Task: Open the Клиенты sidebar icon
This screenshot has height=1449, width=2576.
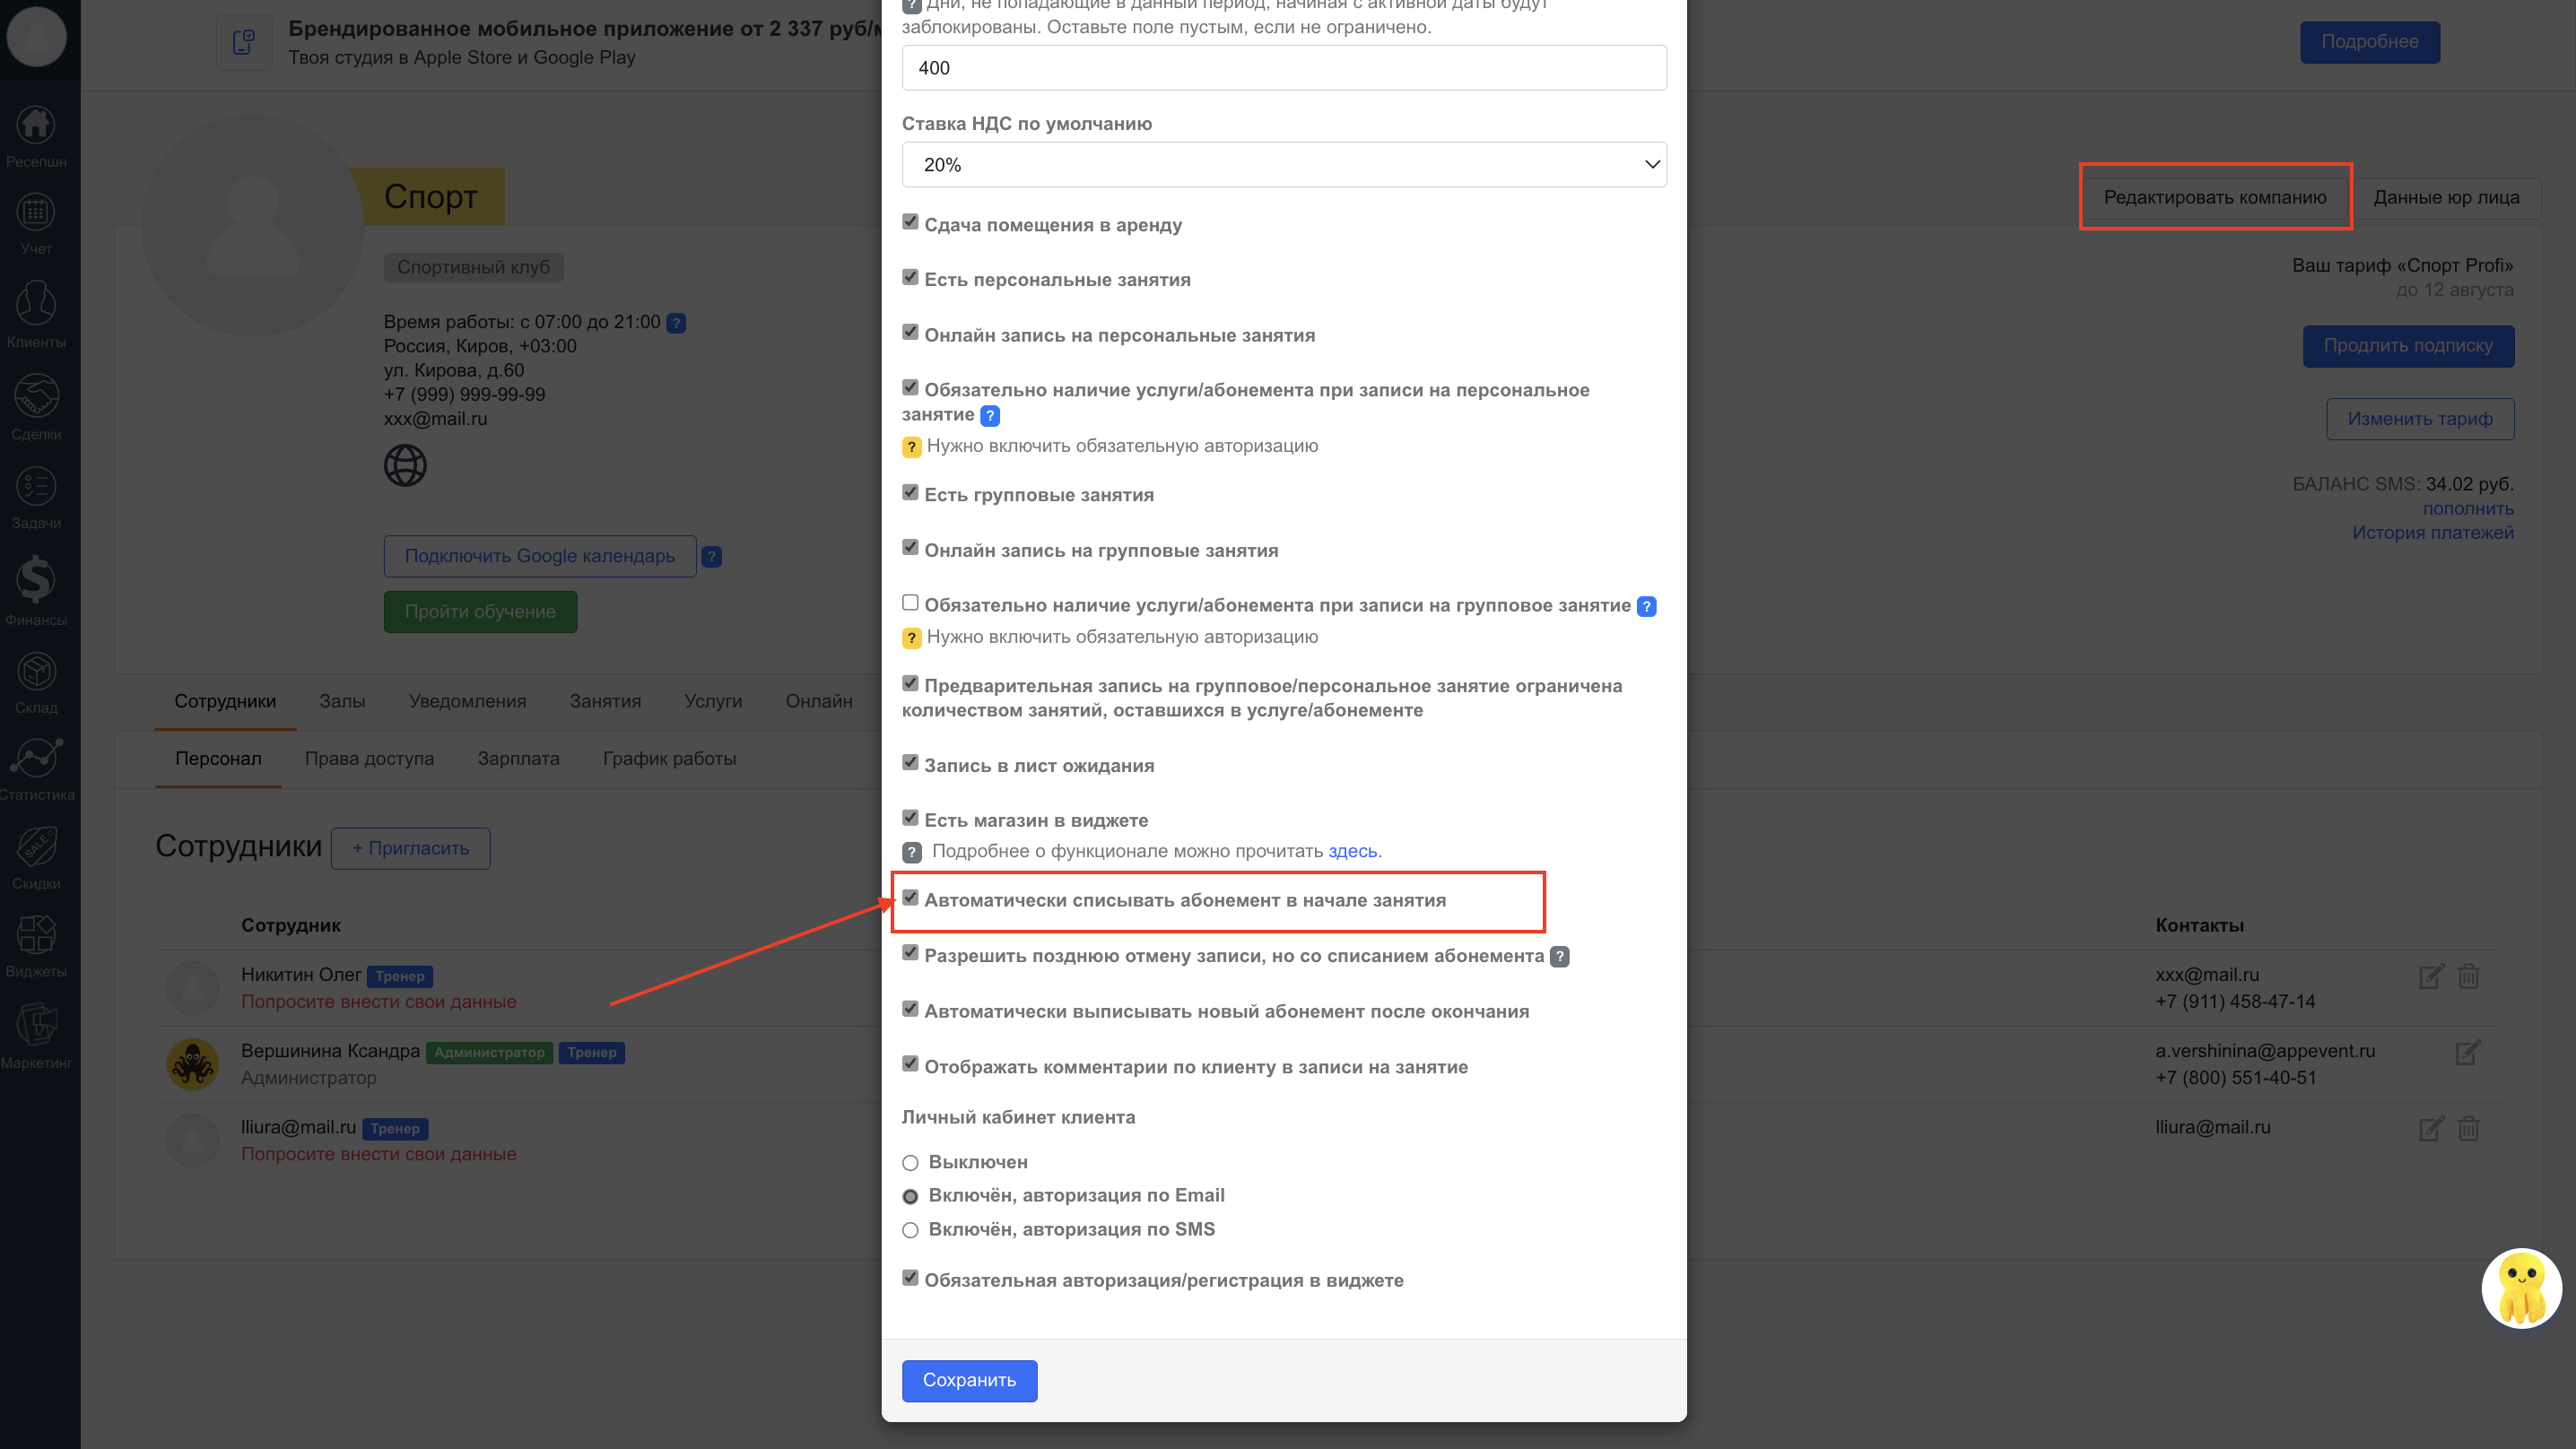Action: (36, 304)
